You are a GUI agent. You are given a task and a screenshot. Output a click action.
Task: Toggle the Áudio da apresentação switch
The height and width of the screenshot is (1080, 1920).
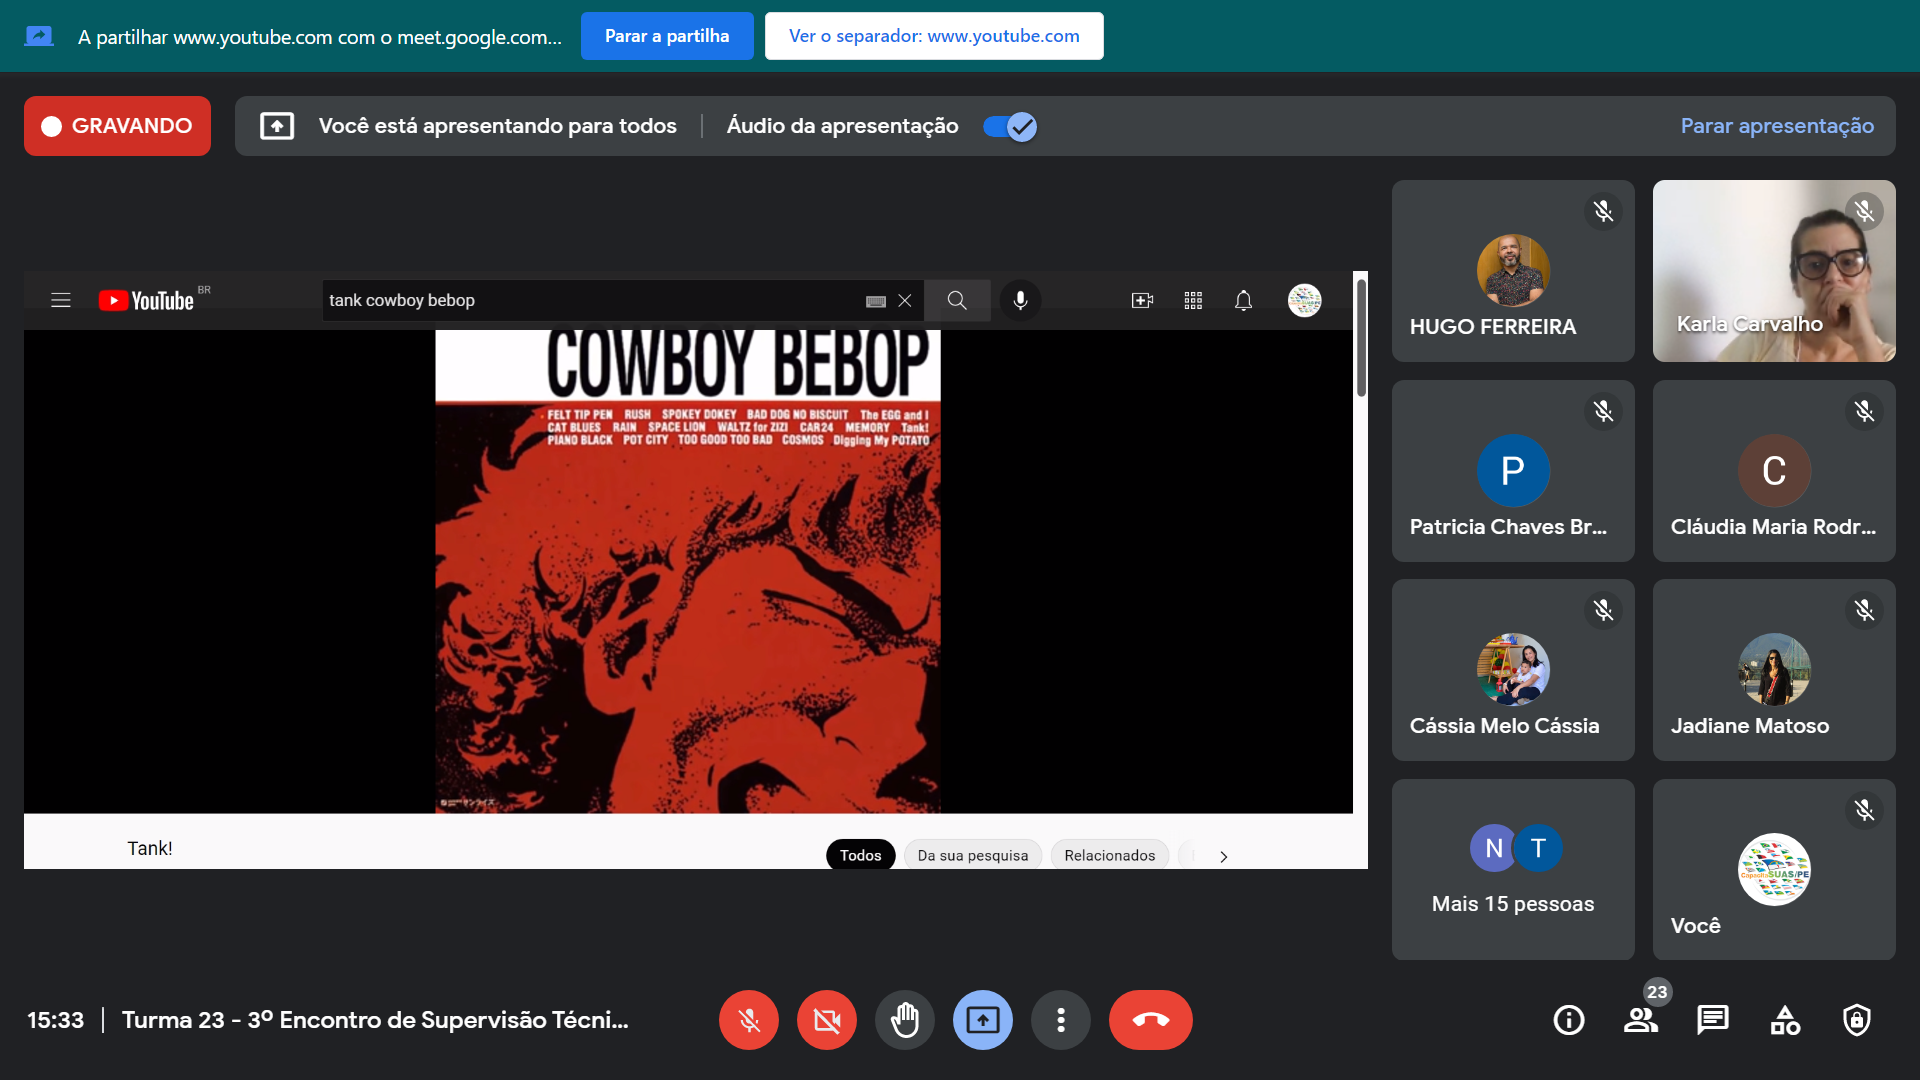[1010, 126]
